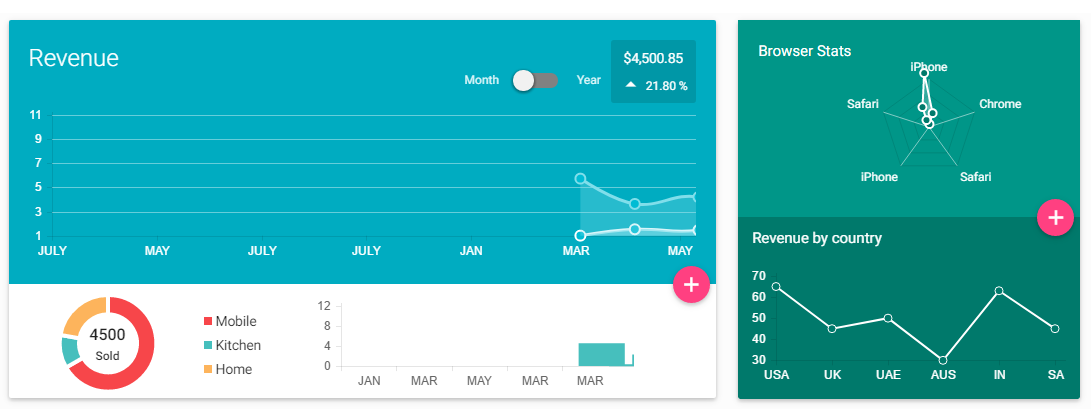This screenshot has width=1091, height=412.
Task: Click the upper MAR data point on Revenue chart
Action: pyautogui.click(x=580, y=179)
